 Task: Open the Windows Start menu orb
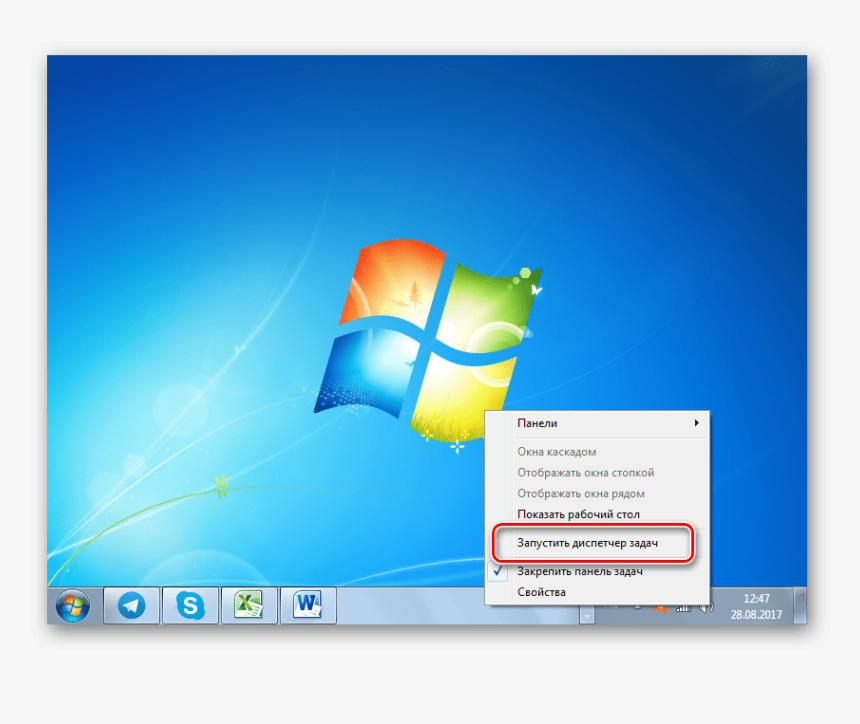pyautogui.click(x=72, y=606)
